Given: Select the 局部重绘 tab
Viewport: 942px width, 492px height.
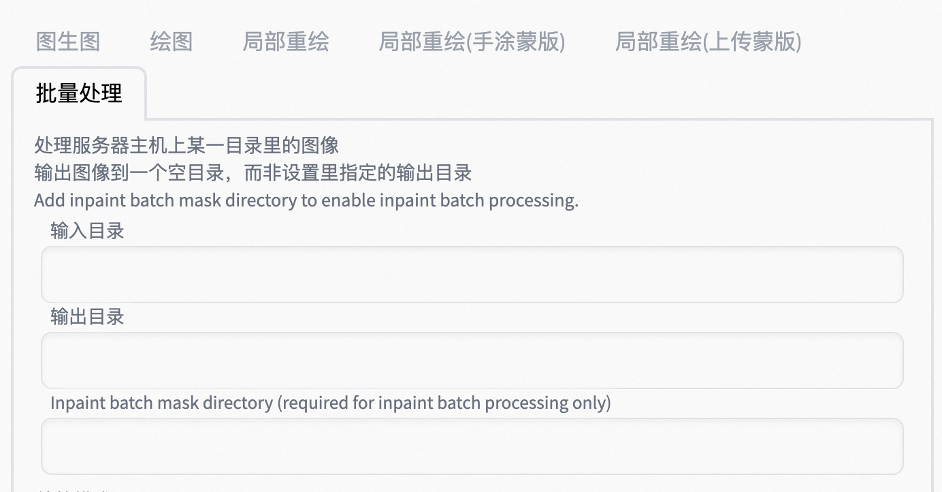Looking at the screenshot, I should 285,42.
